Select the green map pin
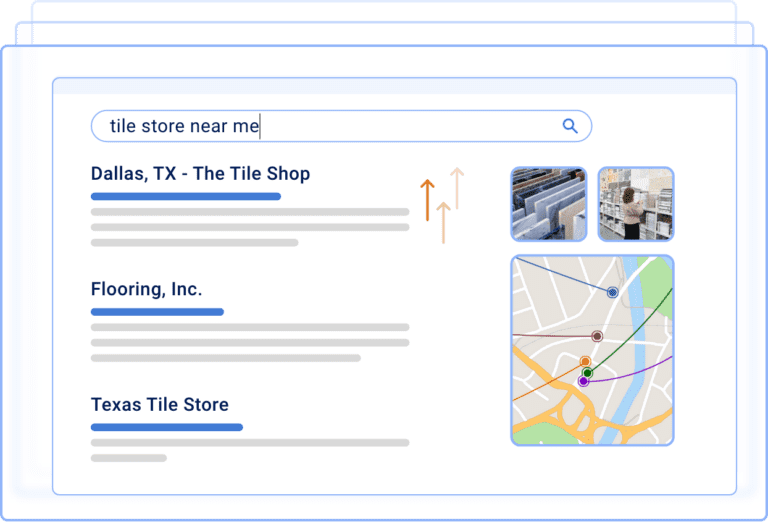The width and height of the screenshot is (768, 522). (x=588, y=373)
